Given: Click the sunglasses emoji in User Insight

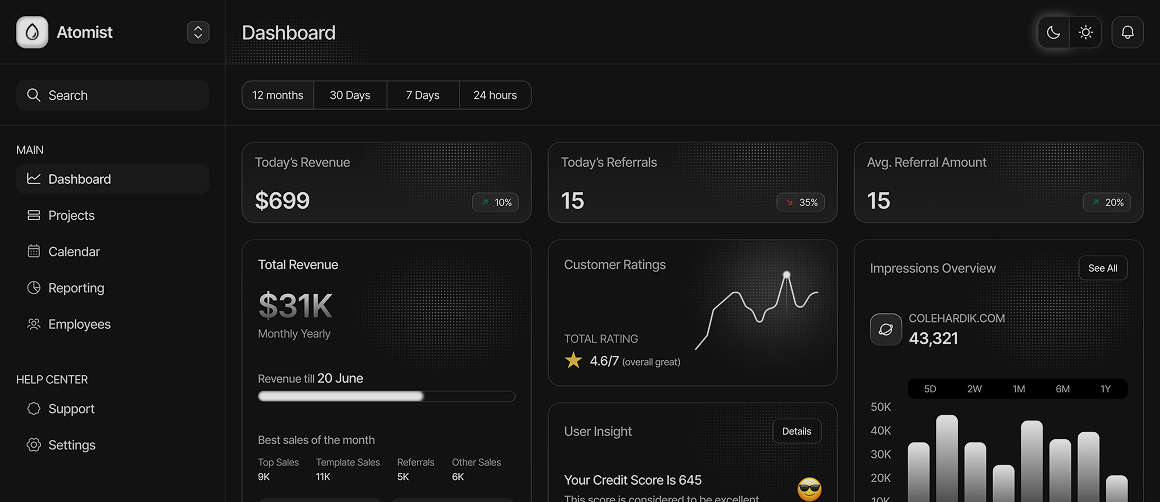Looking at the screenshot, I should (809, 489).
